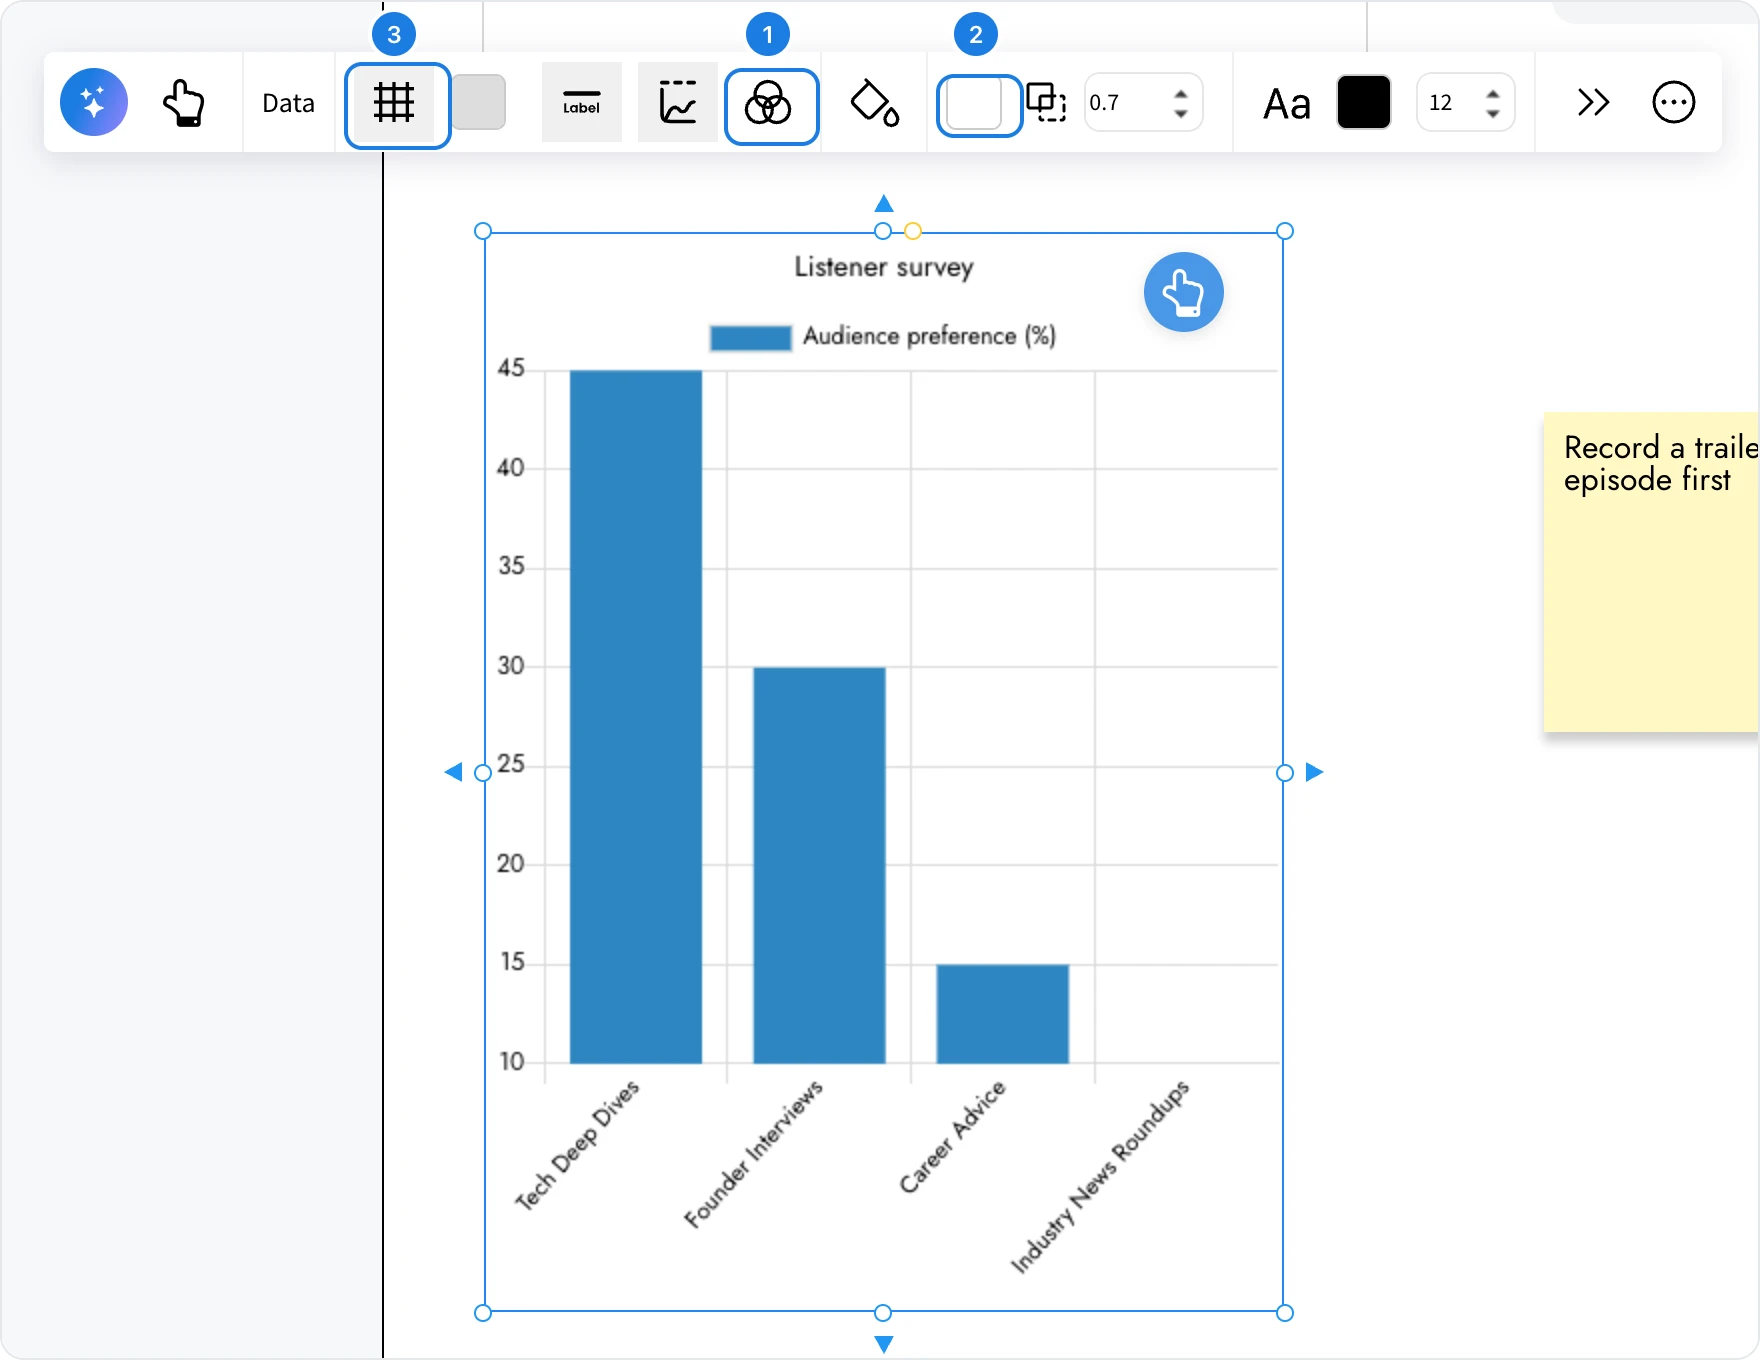Click the yellow rotation handle on chart
Viewport: 1760px width, 1360px height.
click(913, 231)
